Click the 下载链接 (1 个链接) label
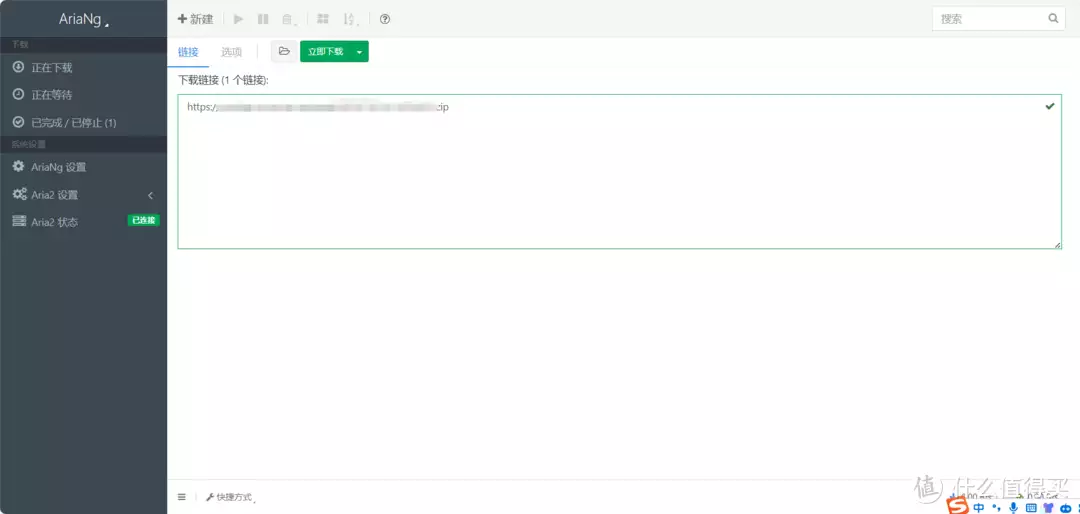Viewport: 1080px width, 514px height. pos(223,81)
